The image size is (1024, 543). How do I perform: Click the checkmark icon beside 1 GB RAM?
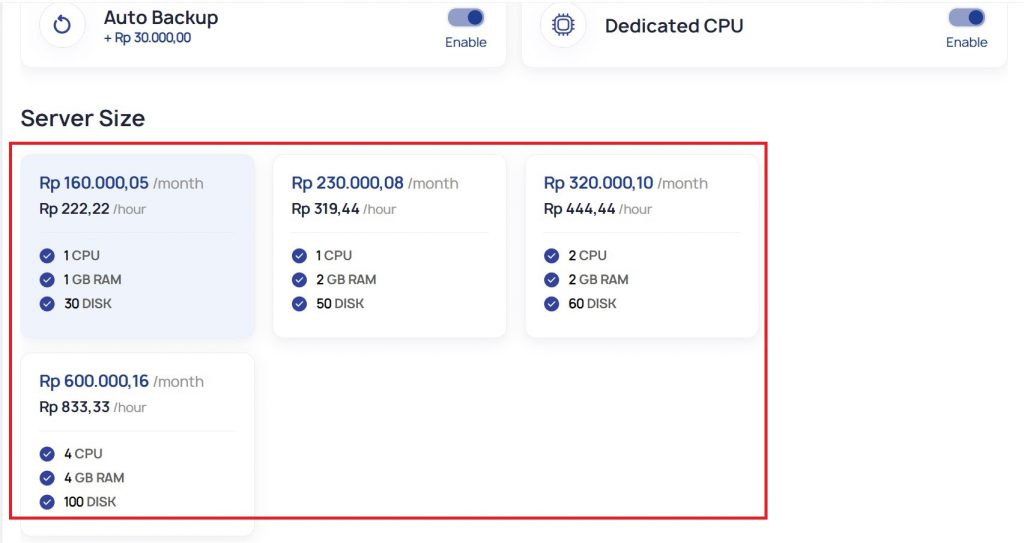click(47, 280)
